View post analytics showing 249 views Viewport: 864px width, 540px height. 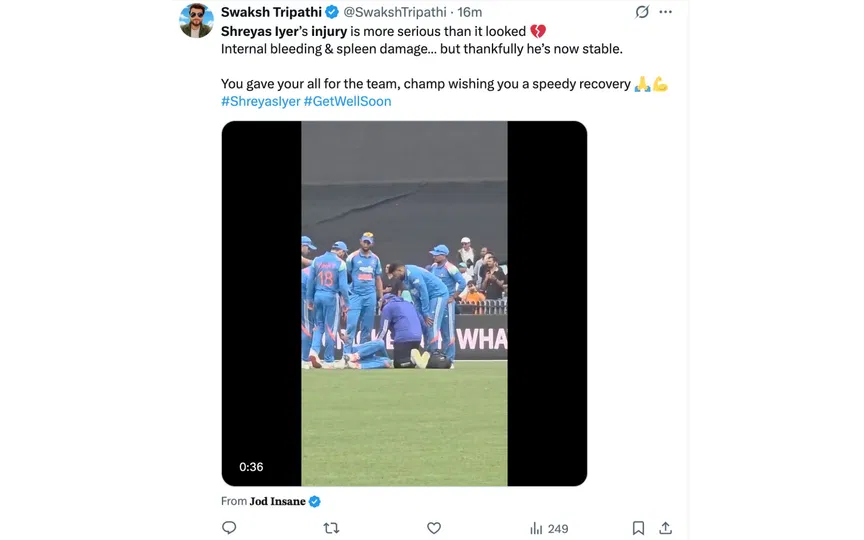point(548,528)
